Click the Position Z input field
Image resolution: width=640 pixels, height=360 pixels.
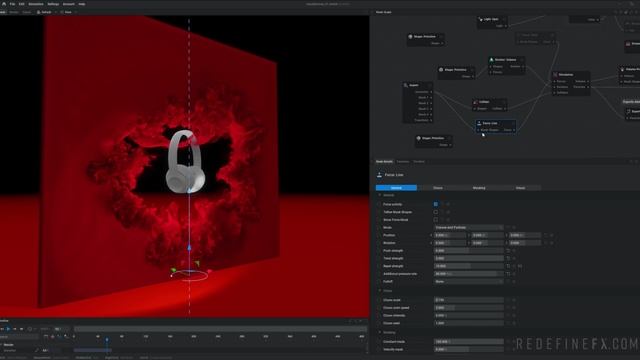point(525,235)
